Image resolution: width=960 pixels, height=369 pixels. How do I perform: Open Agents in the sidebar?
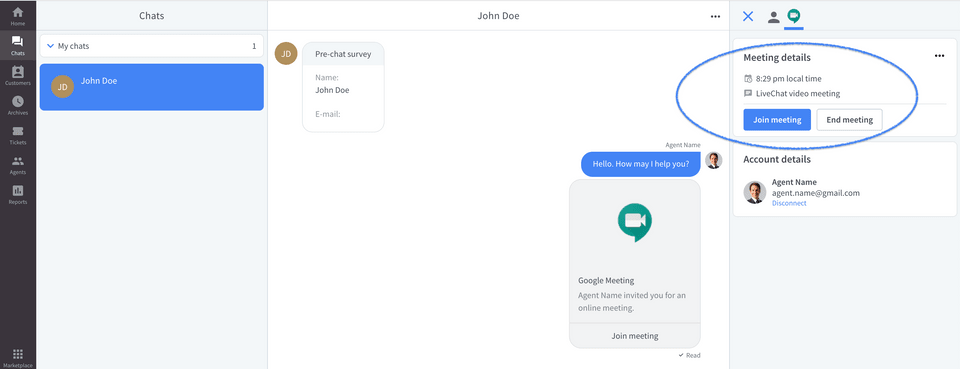tap(18, 165)
